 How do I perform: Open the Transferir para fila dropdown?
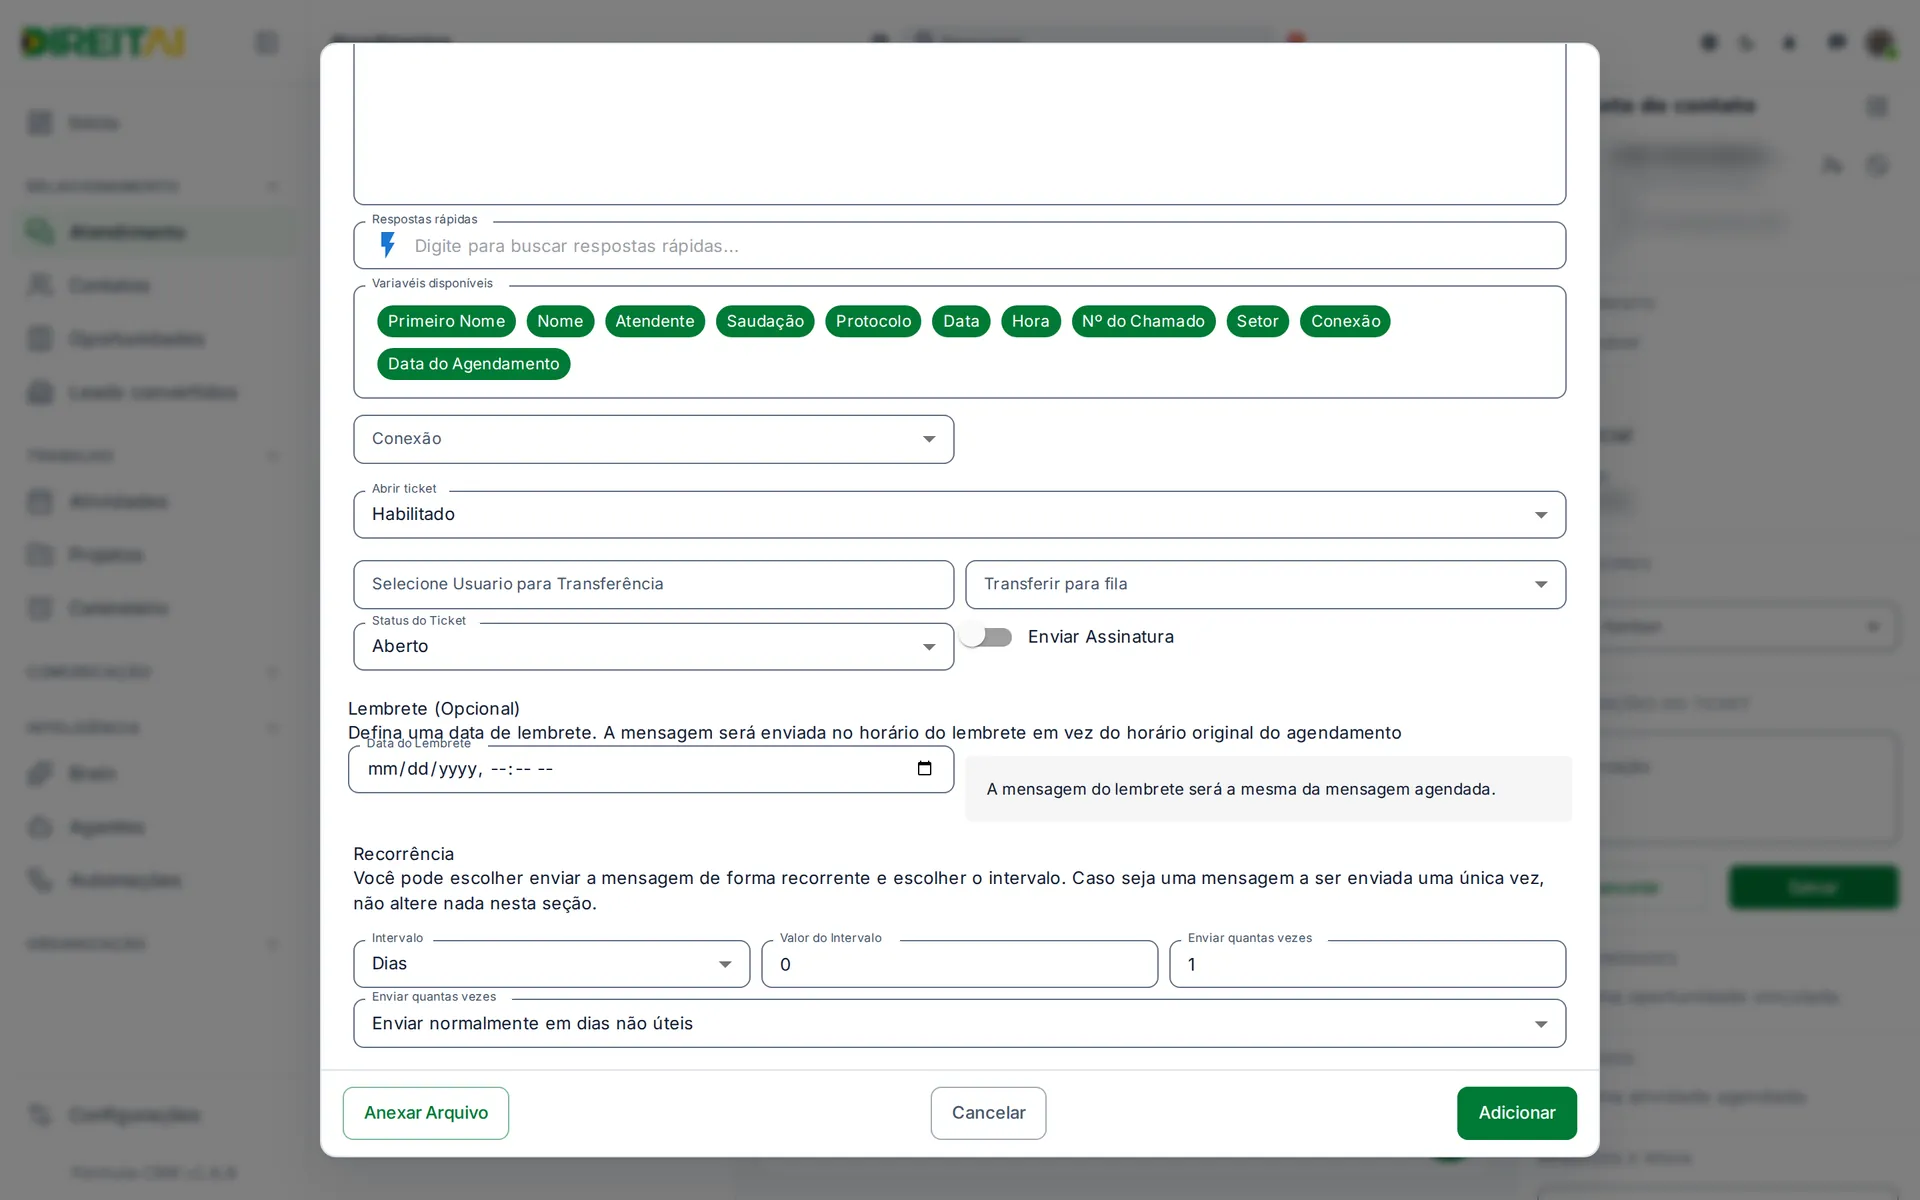1265,584
